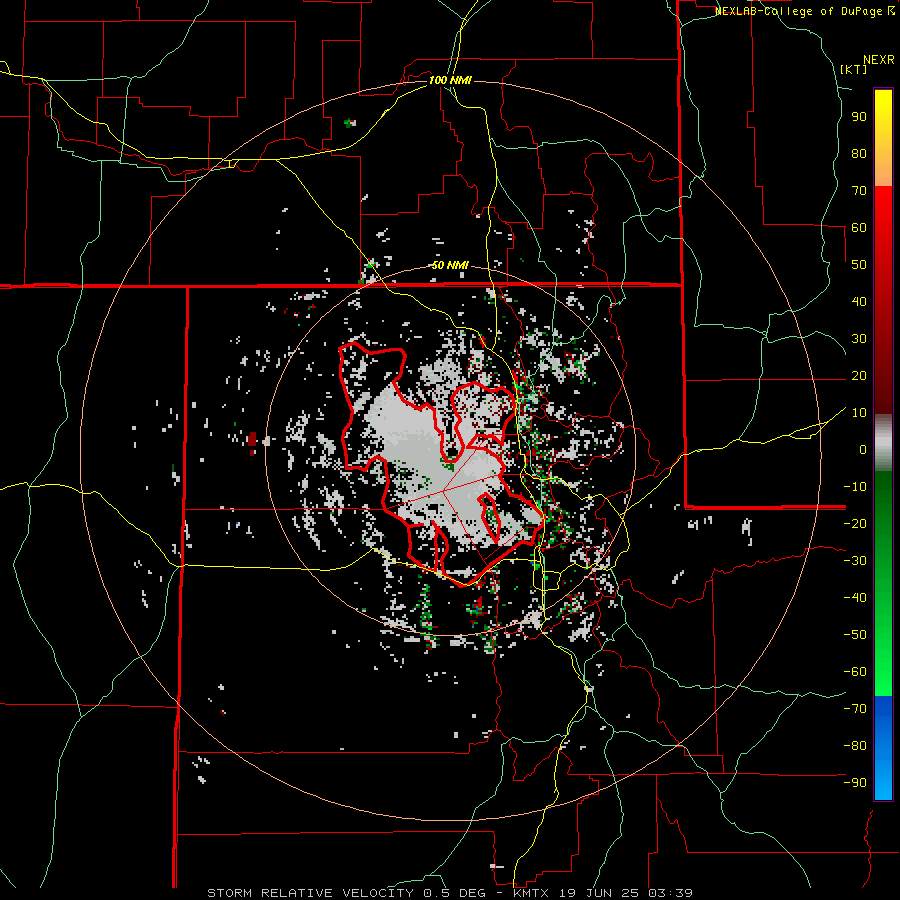Select the -70 value on the velocity scale
Image resolution: width=900 pixels, height=900 pixels.
(x=855, y=709)
